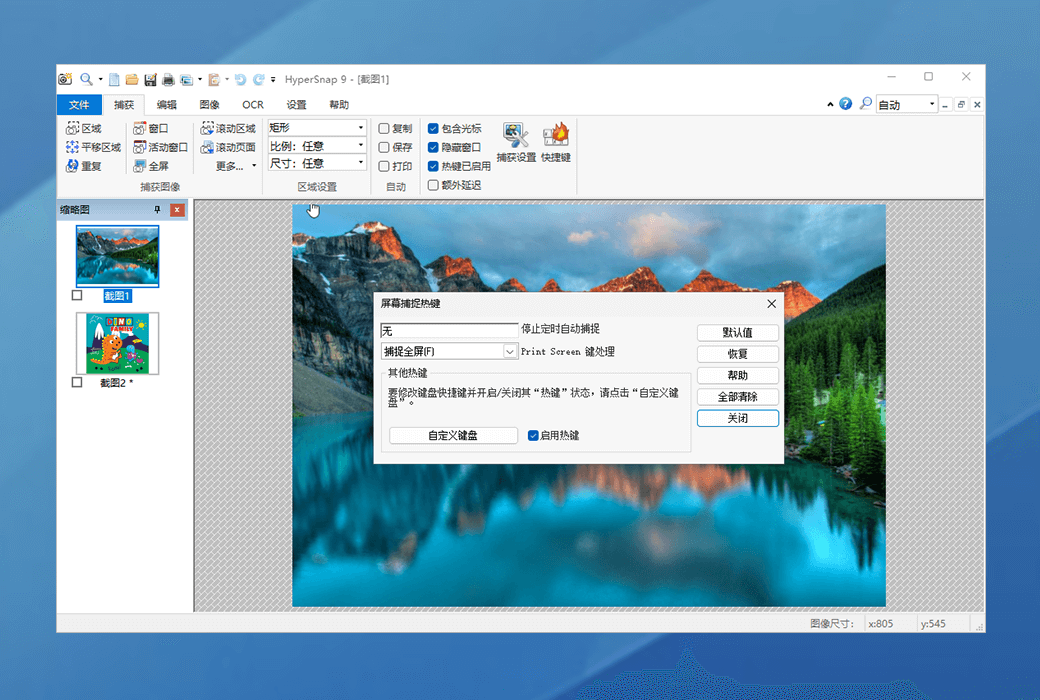Uncheck the 包含光标 checkbox
The height and width of the screenshot is (700, 1040).
tap(433, 129)
